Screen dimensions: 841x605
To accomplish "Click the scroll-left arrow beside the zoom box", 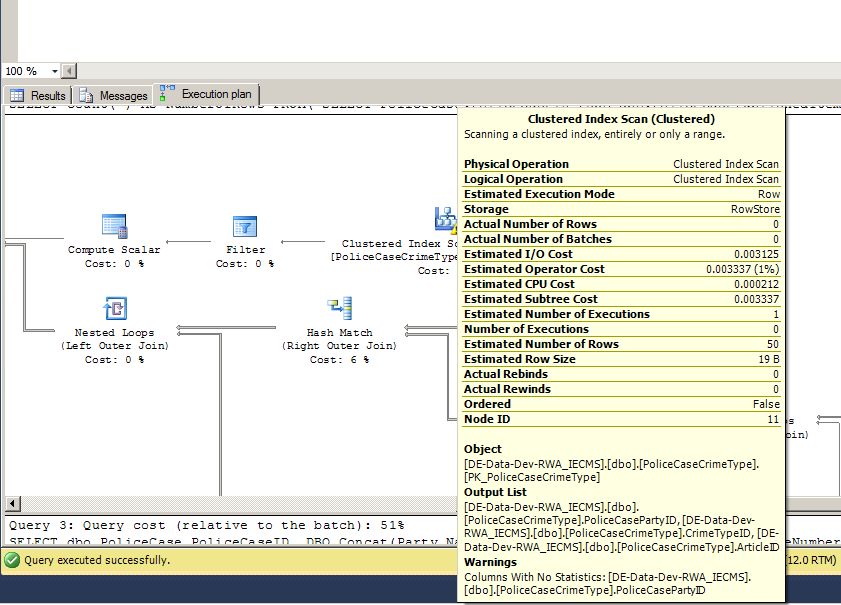I will point(69,71).
